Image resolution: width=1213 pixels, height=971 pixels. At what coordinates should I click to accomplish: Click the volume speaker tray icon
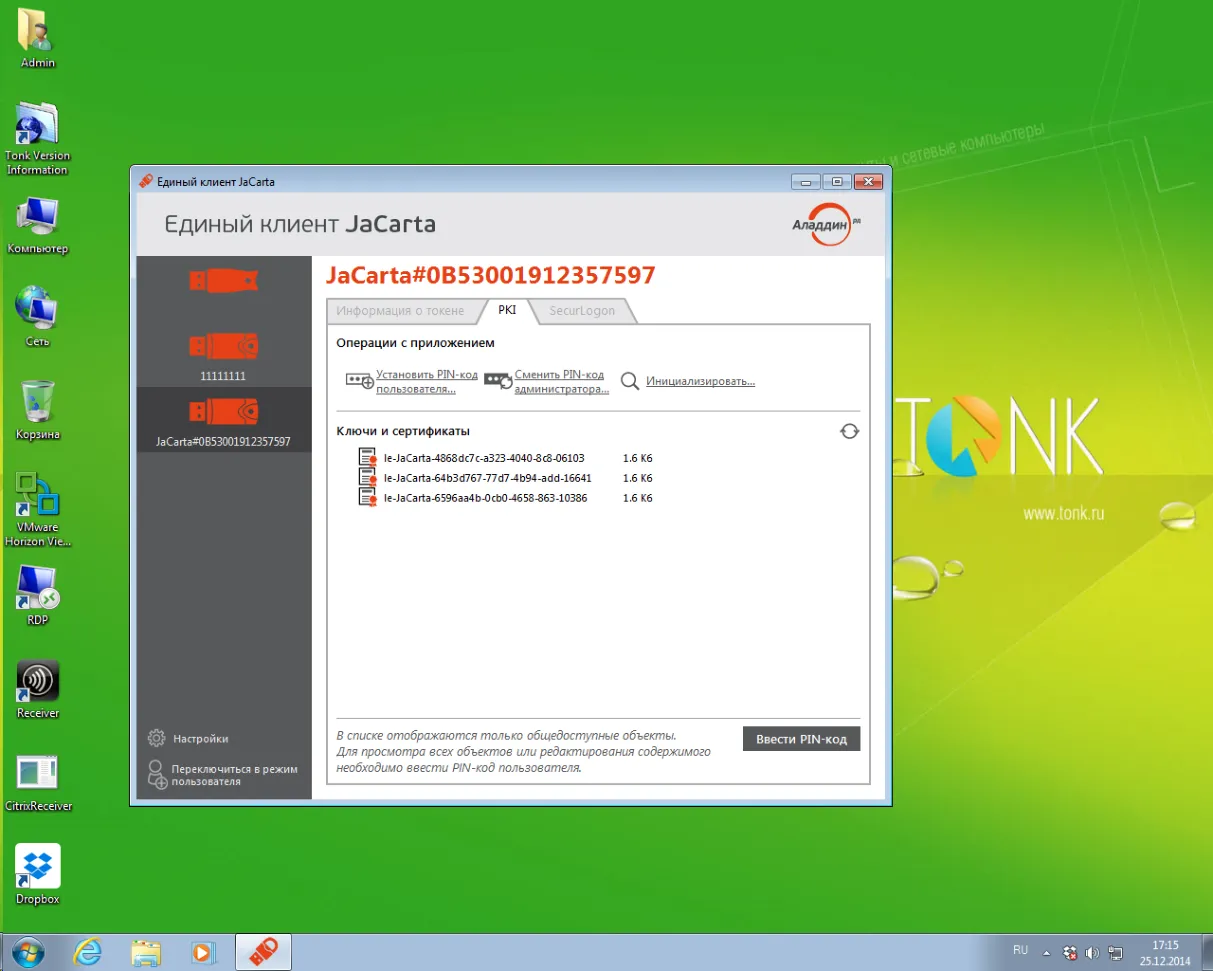1092,952
